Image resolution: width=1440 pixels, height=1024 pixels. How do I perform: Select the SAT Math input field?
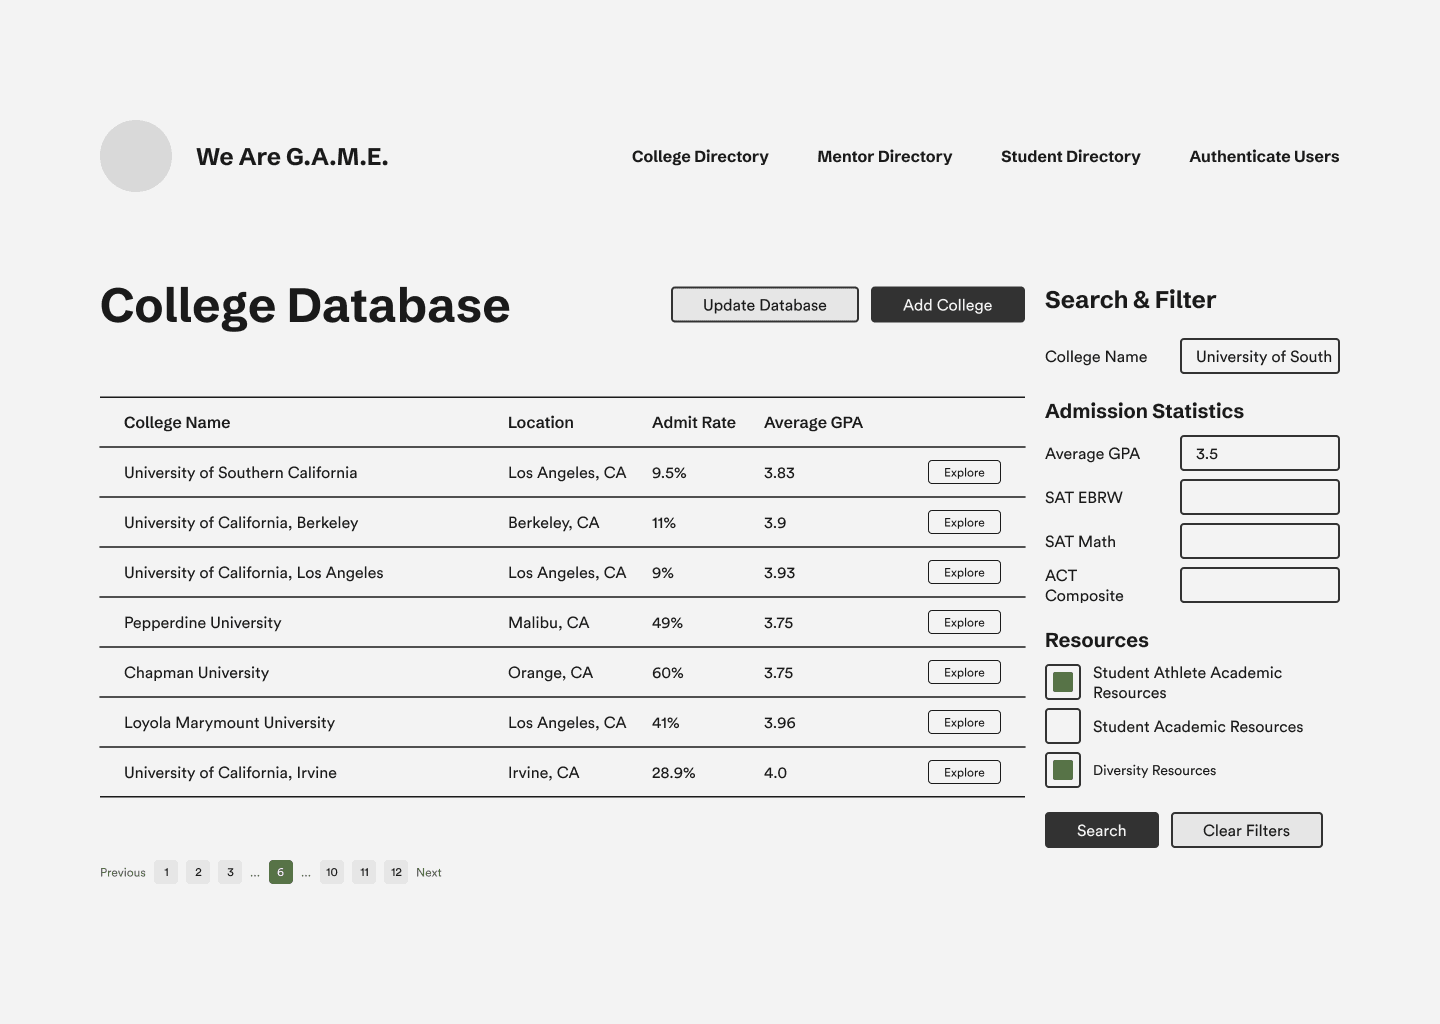(x=1259, y=541)
